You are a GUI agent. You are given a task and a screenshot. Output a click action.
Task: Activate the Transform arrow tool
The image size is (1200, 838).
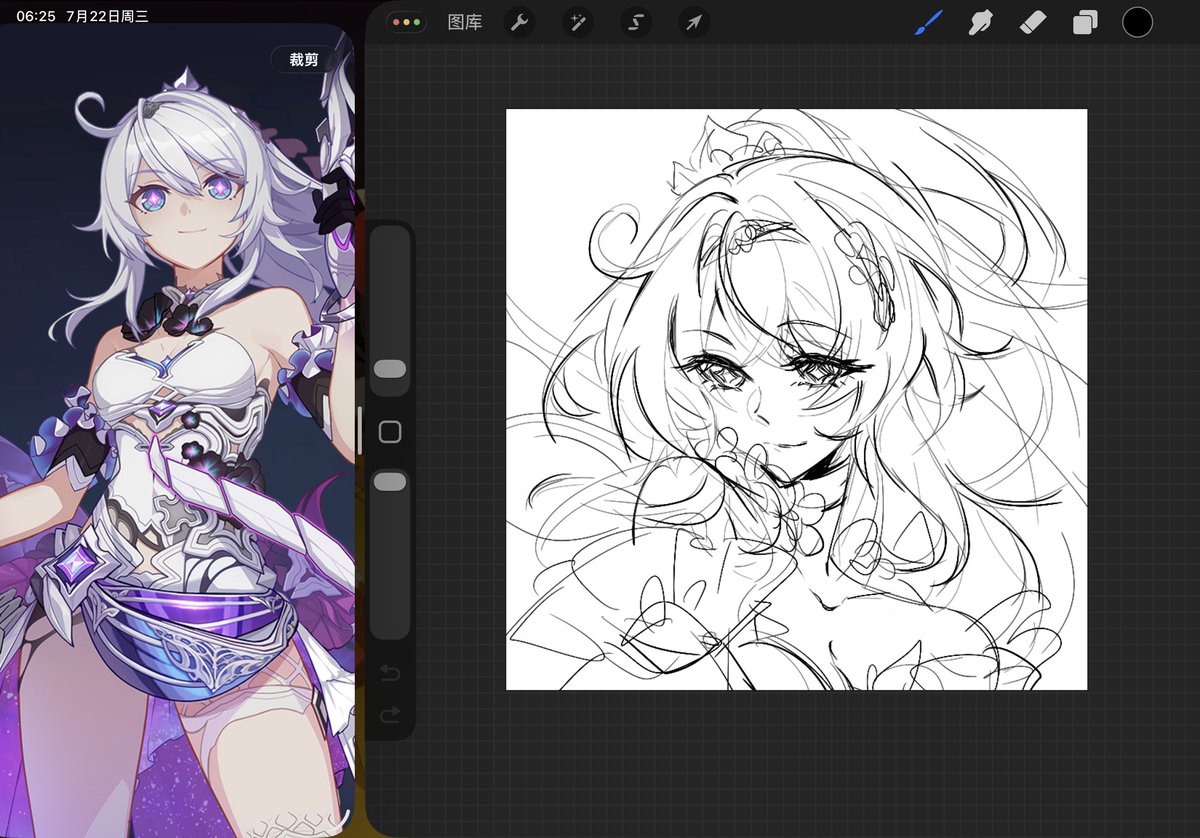693,22
